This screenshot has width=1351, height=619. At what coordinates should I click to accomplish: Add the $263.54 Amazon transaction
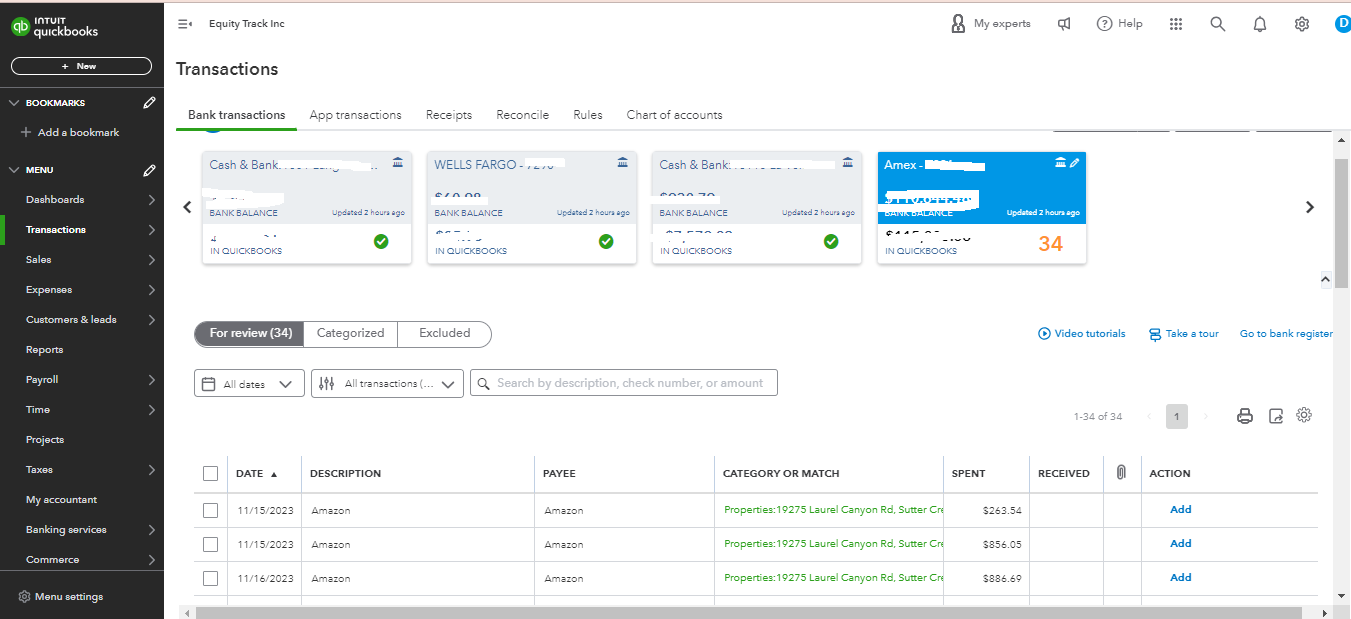[x=1181, y=510]
